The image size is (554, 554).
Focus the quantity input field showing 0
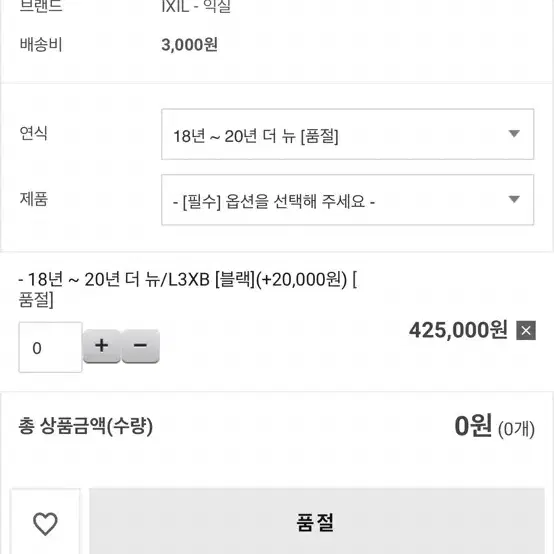[x=50, y=347]
